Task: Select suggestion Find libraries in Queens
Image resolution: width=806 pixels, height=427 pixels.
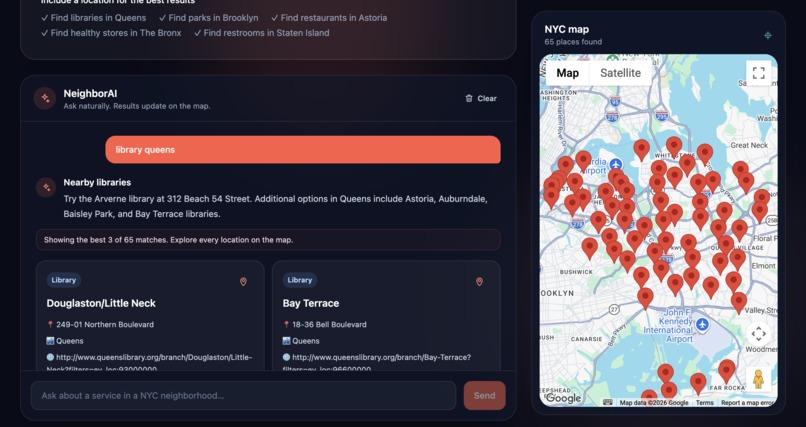Action: (94, 18)
